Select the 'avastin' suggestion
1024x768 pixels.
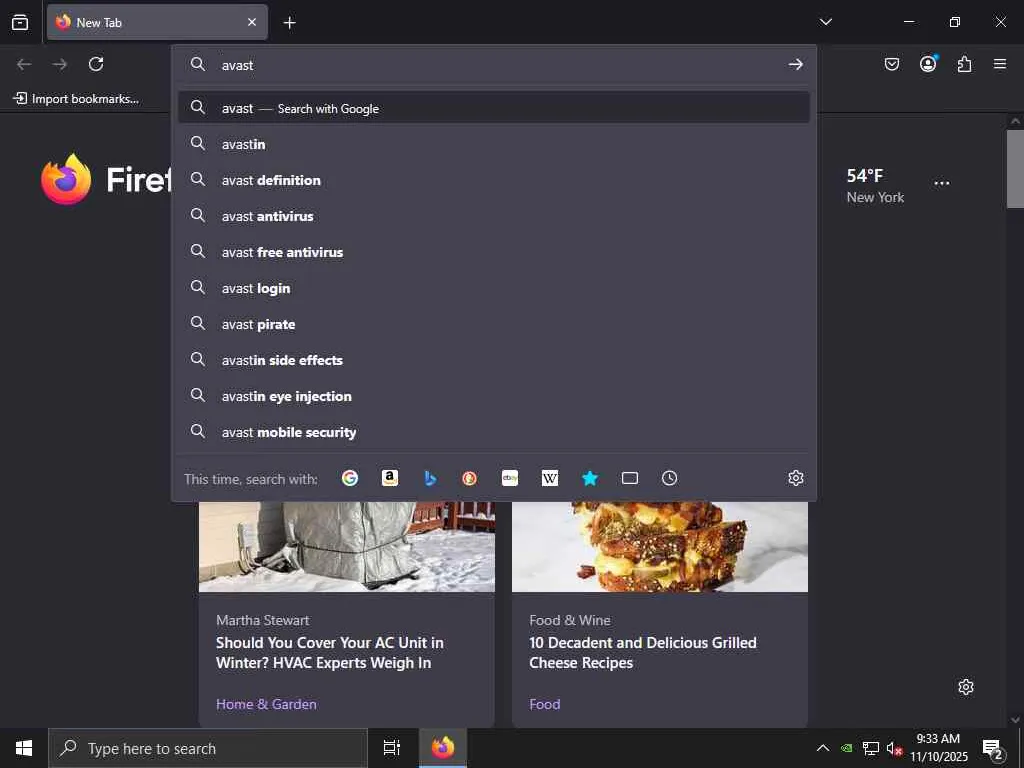494,144
